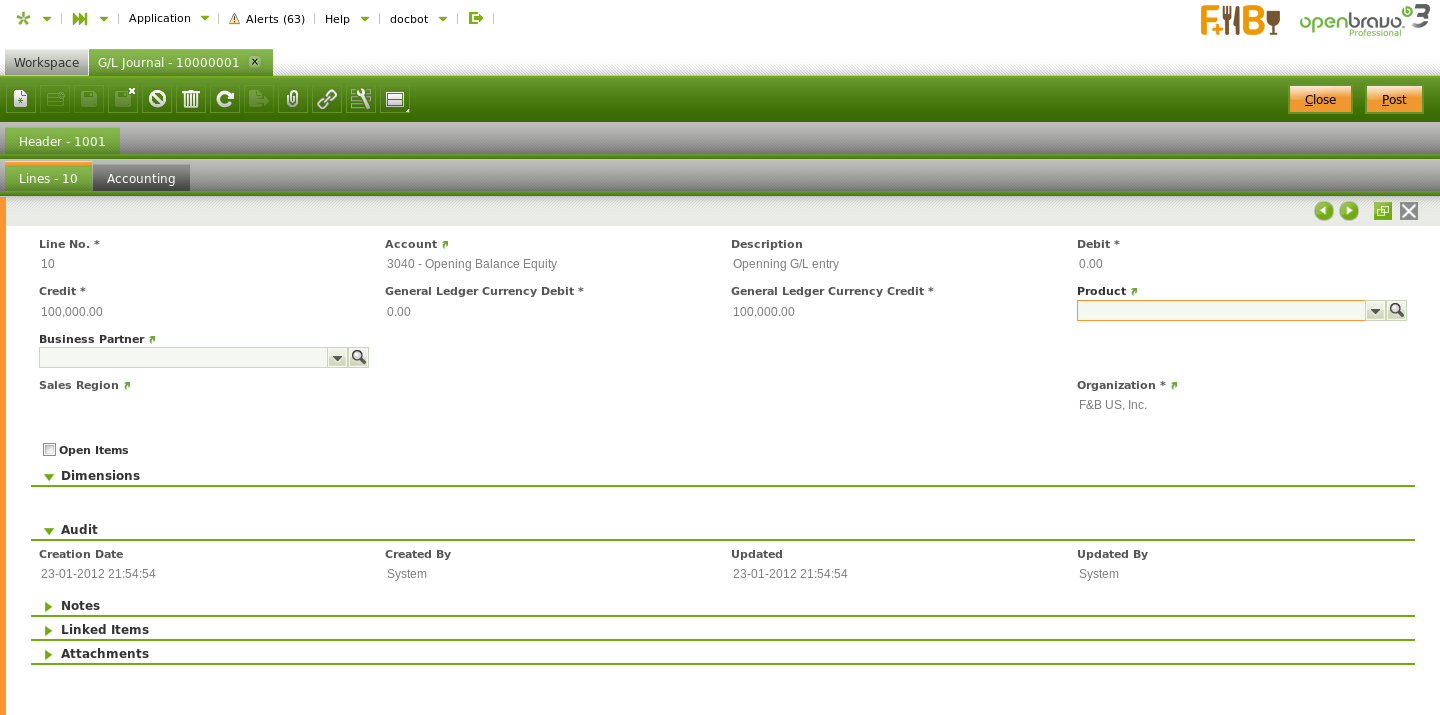
Task: Click the Business Partner input field
Action: coord(183,358)
